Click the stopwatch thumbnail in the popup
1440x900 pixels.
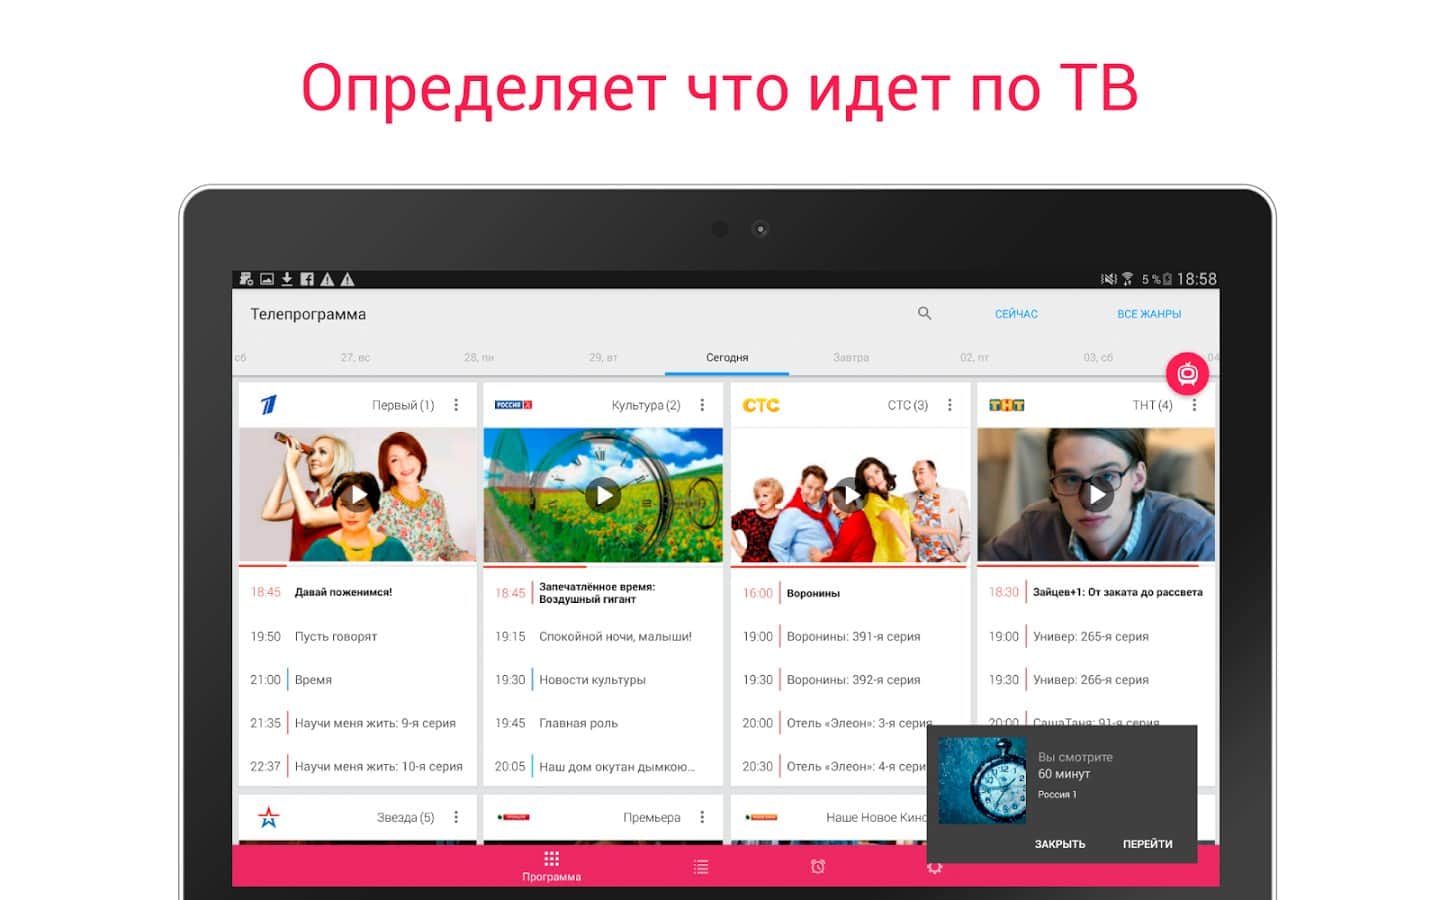(982, 781)
